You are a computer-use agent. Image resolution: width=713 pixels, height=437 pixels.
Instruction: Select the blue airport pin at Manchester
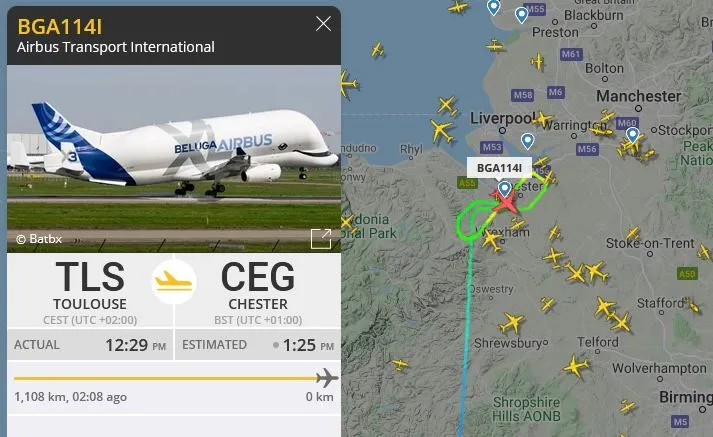[x=632, y=136]
